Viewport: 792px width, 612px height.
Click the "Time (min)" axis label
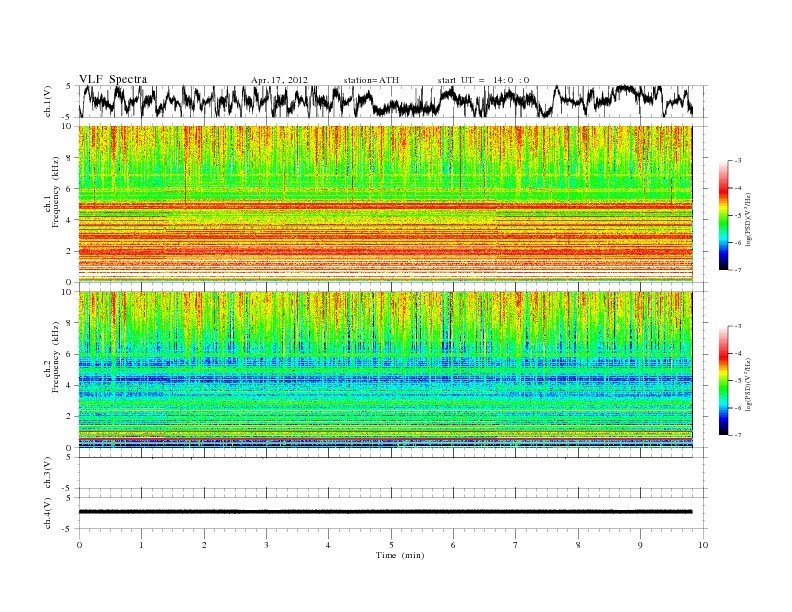(x=400, y=555)
